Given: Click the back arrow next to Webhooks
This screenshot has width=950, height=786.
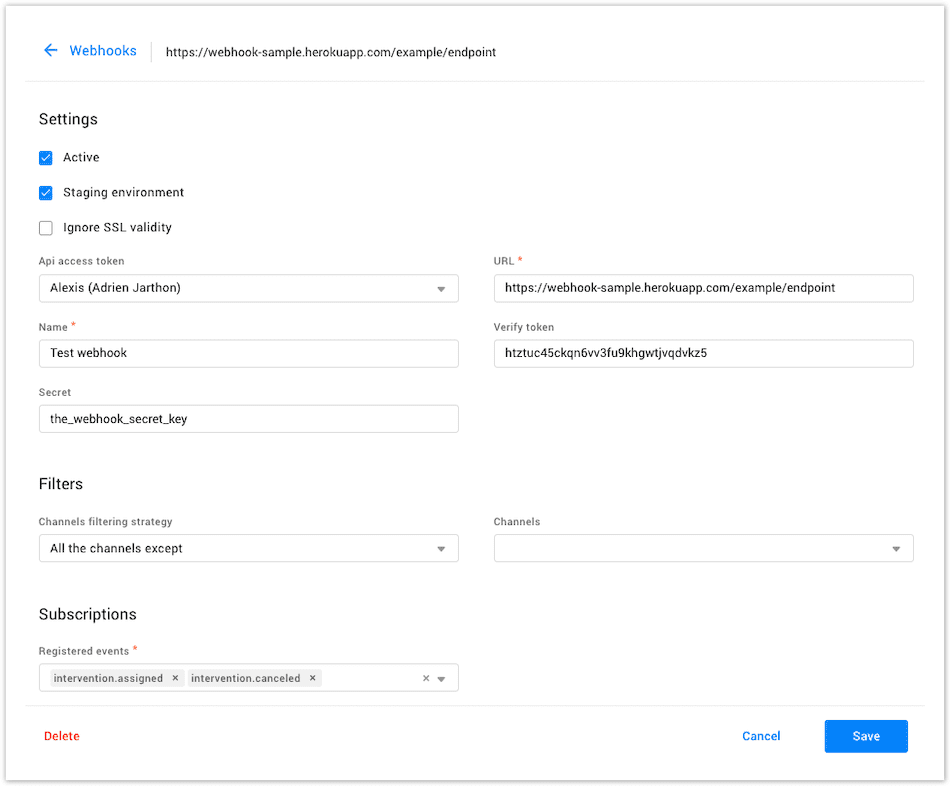Looking at the screenshot, I should [51, 50].
